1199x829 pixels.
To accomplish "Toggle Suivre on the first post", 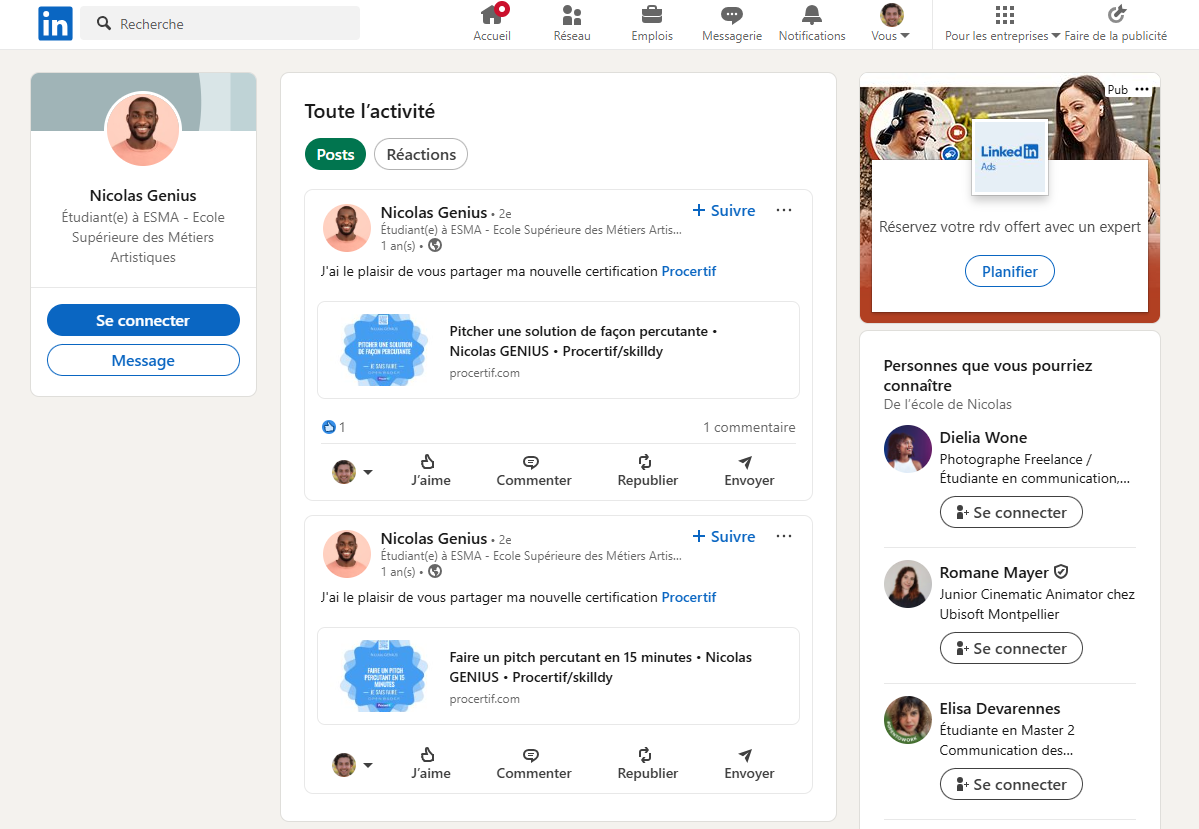I will (x=724, y=210).
